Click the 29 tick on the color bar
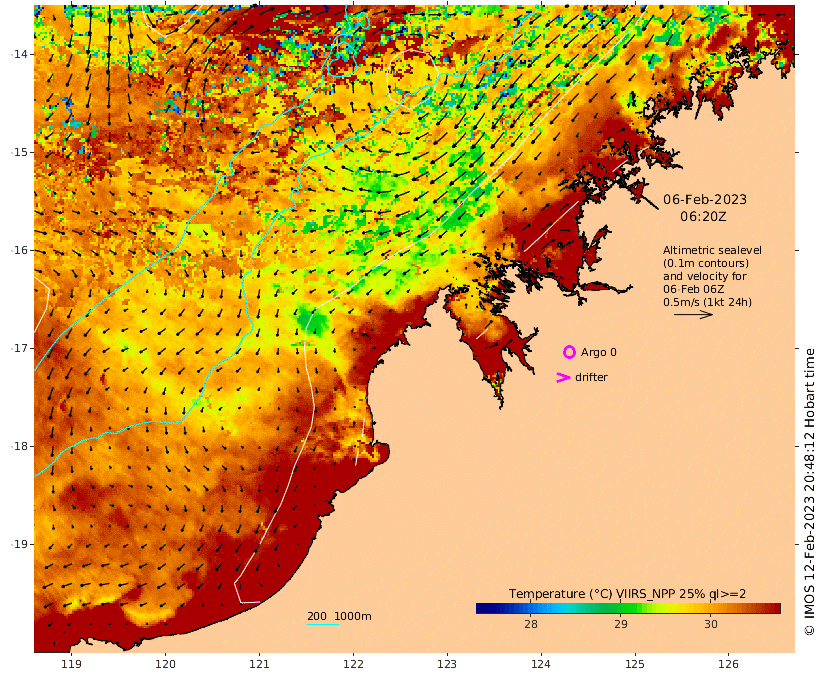820x680 pixels. coord(620,624)
